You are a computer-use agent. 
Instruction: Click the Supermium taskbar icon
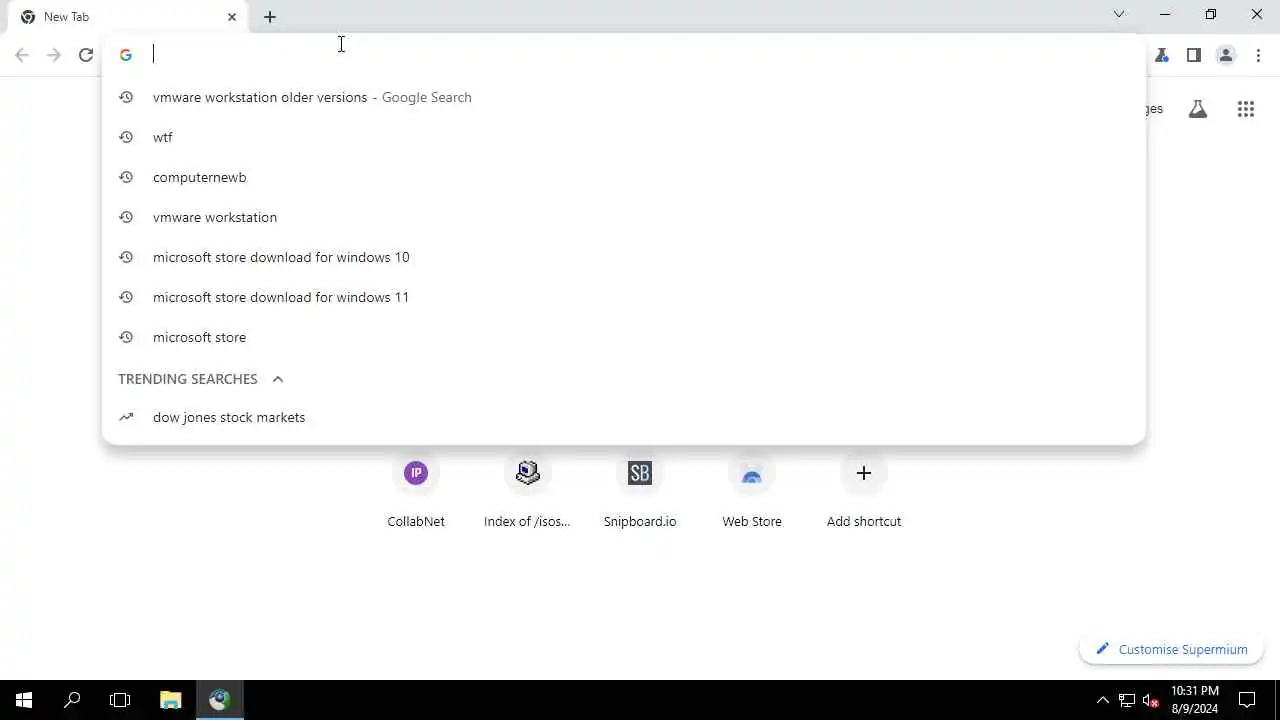tap(220, 700)
